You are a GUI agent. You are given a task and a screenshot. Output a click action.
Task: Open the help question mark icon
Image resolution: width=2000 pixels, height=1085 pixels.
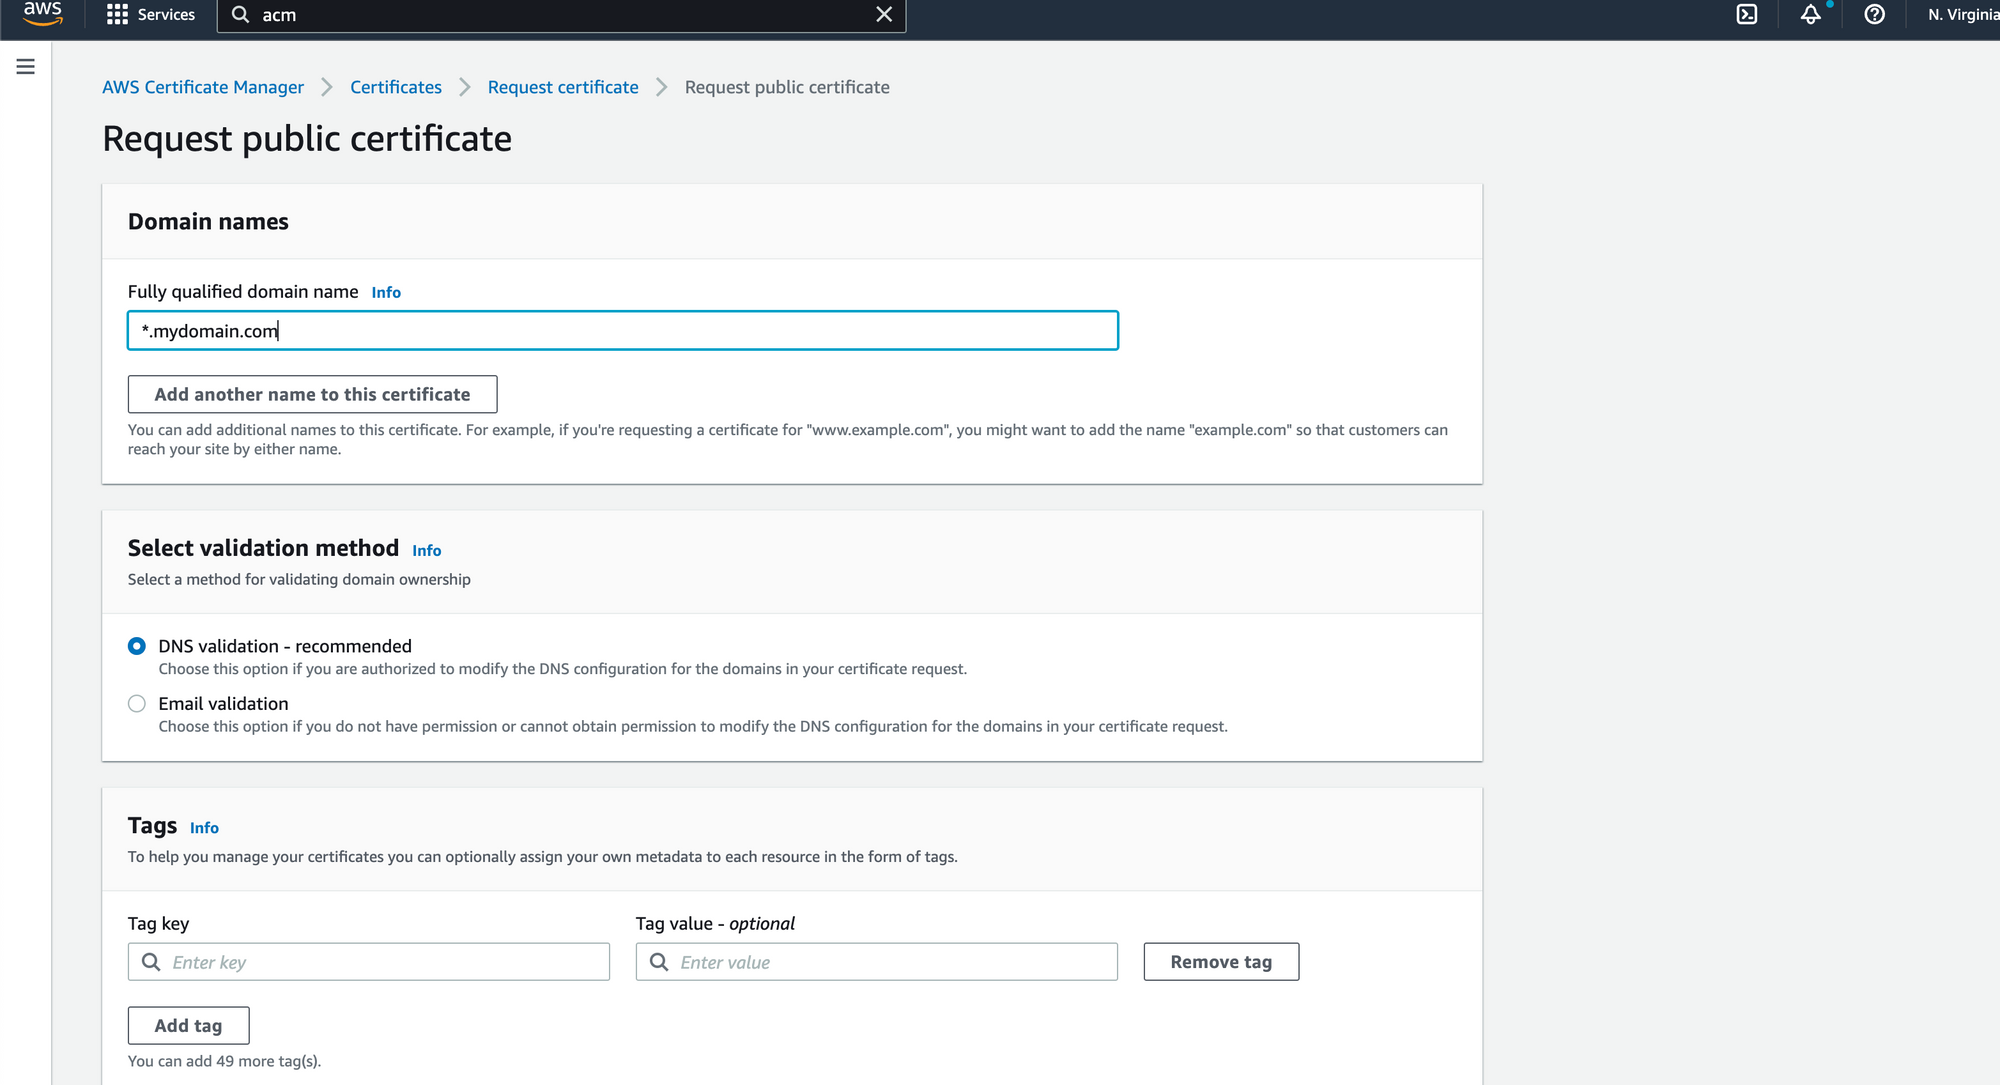(1875, 15)
